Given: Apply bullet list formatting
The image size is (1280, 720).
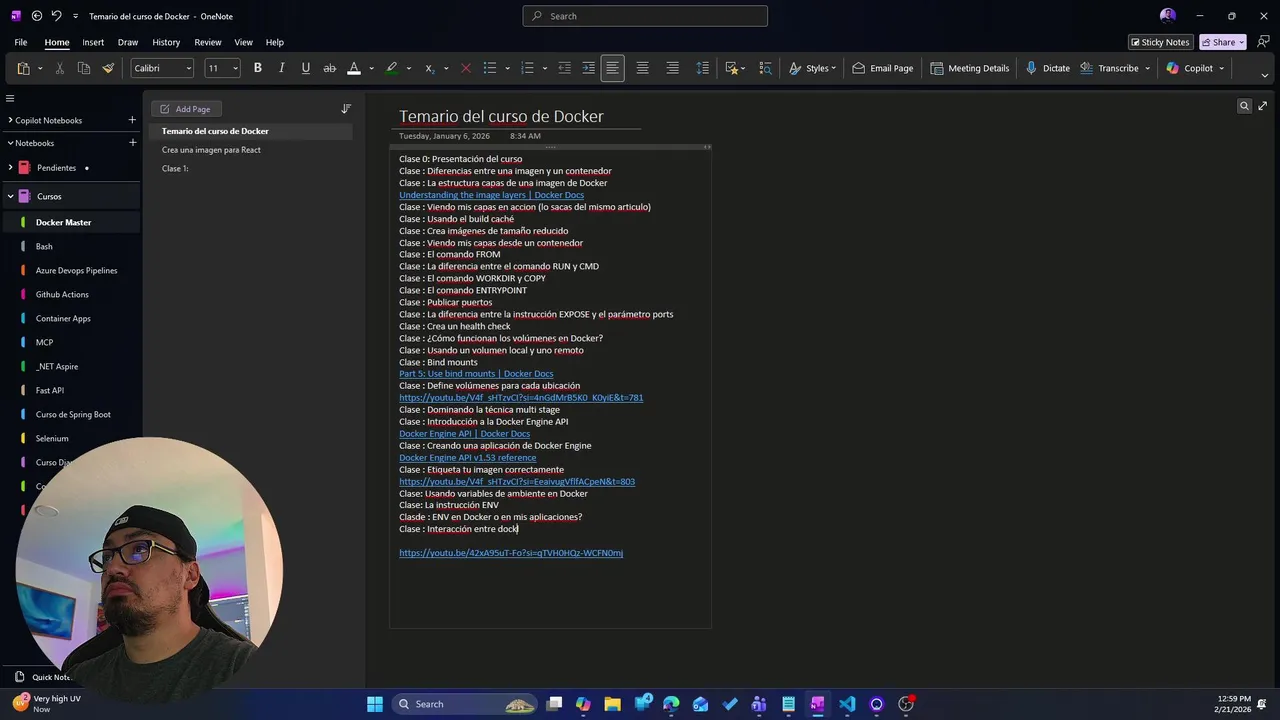Looking at the screenshot, I should [490, 68].
